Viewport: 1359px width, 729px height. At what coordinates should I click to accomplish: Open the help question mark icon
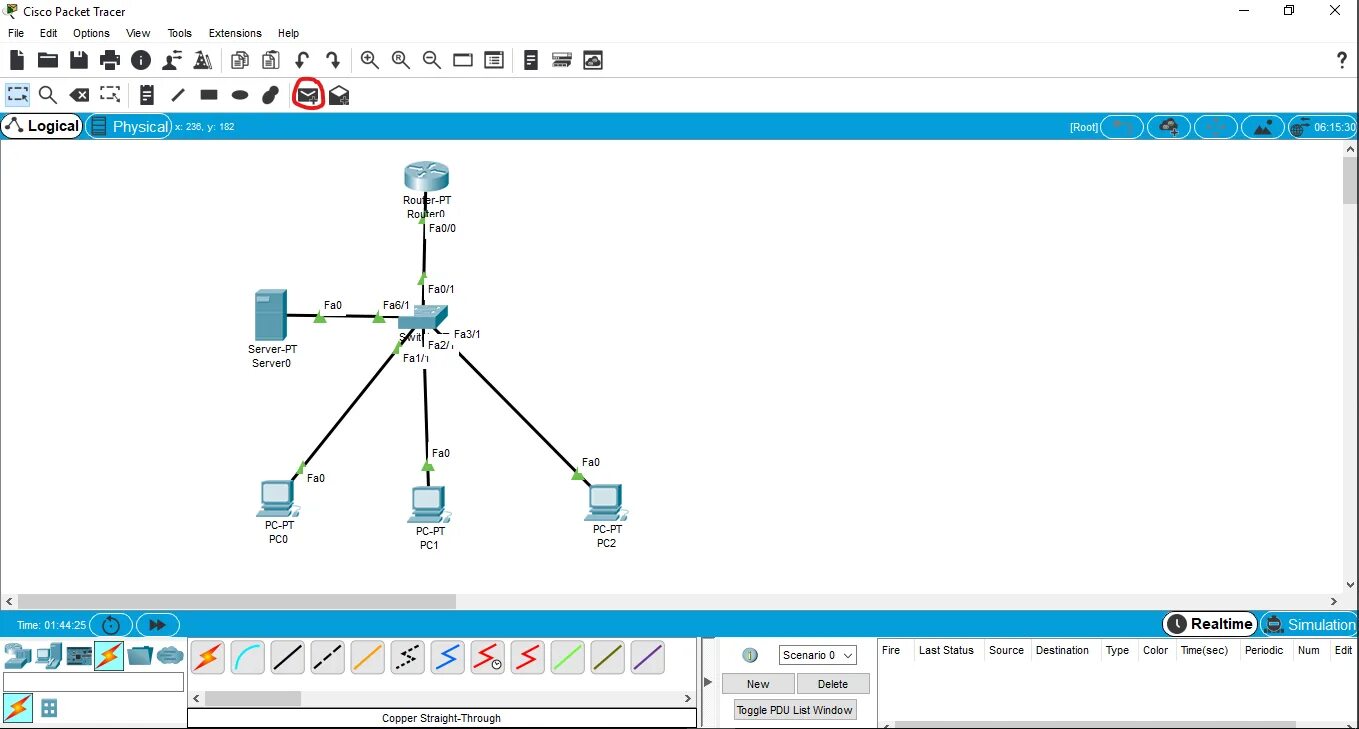click(x=1342, y=60)
